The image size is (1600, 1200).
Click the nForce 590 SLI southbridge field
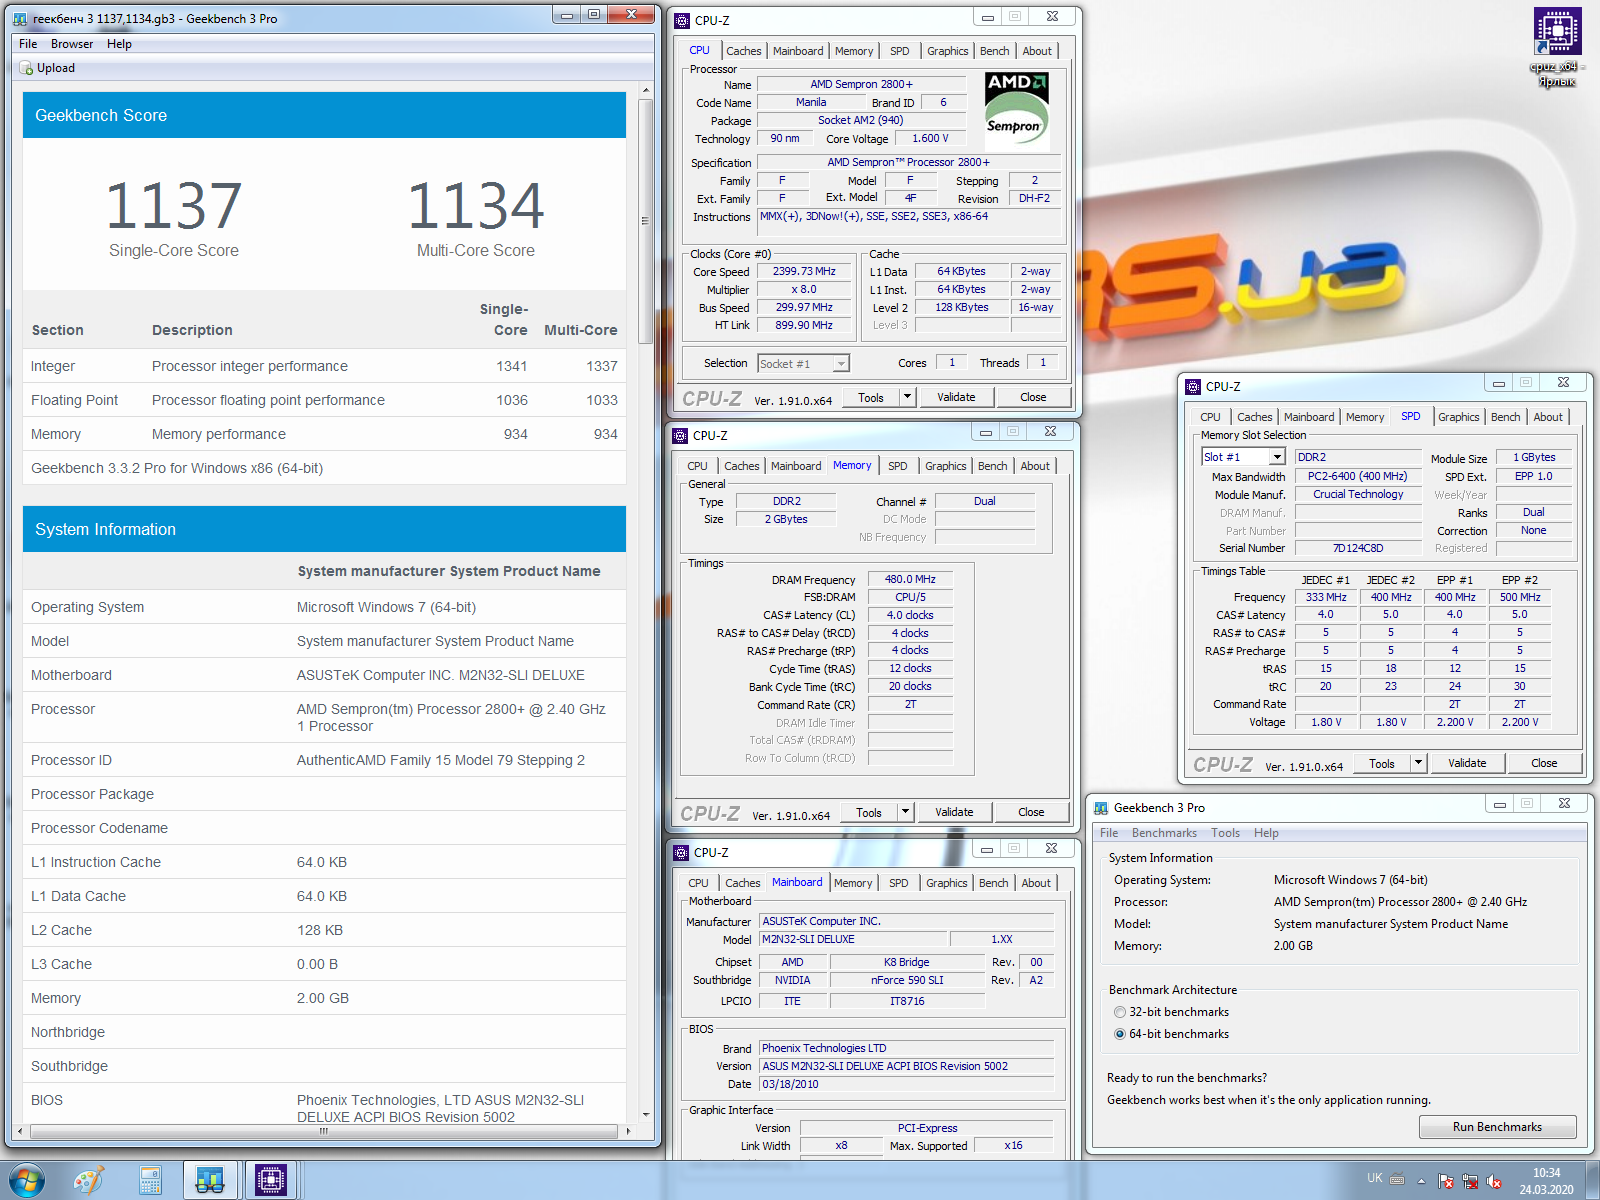click(x=907, y=980)
